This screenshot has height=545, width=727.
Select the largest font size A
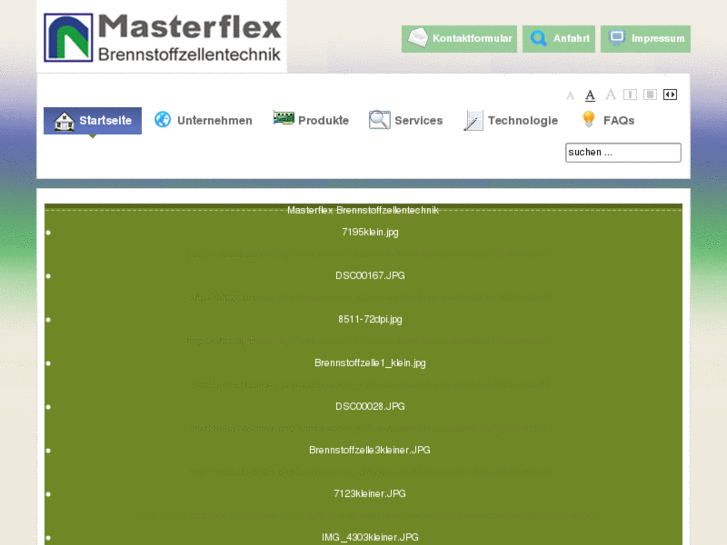click(x=611, y=95)
